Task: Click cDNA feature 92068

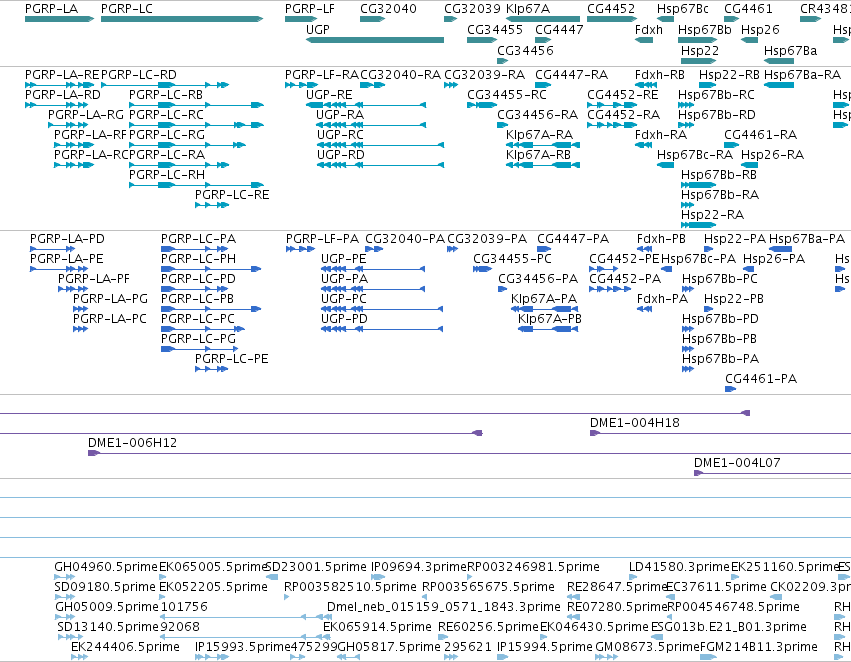Action: pyautogui.click(x=246, y=637)
